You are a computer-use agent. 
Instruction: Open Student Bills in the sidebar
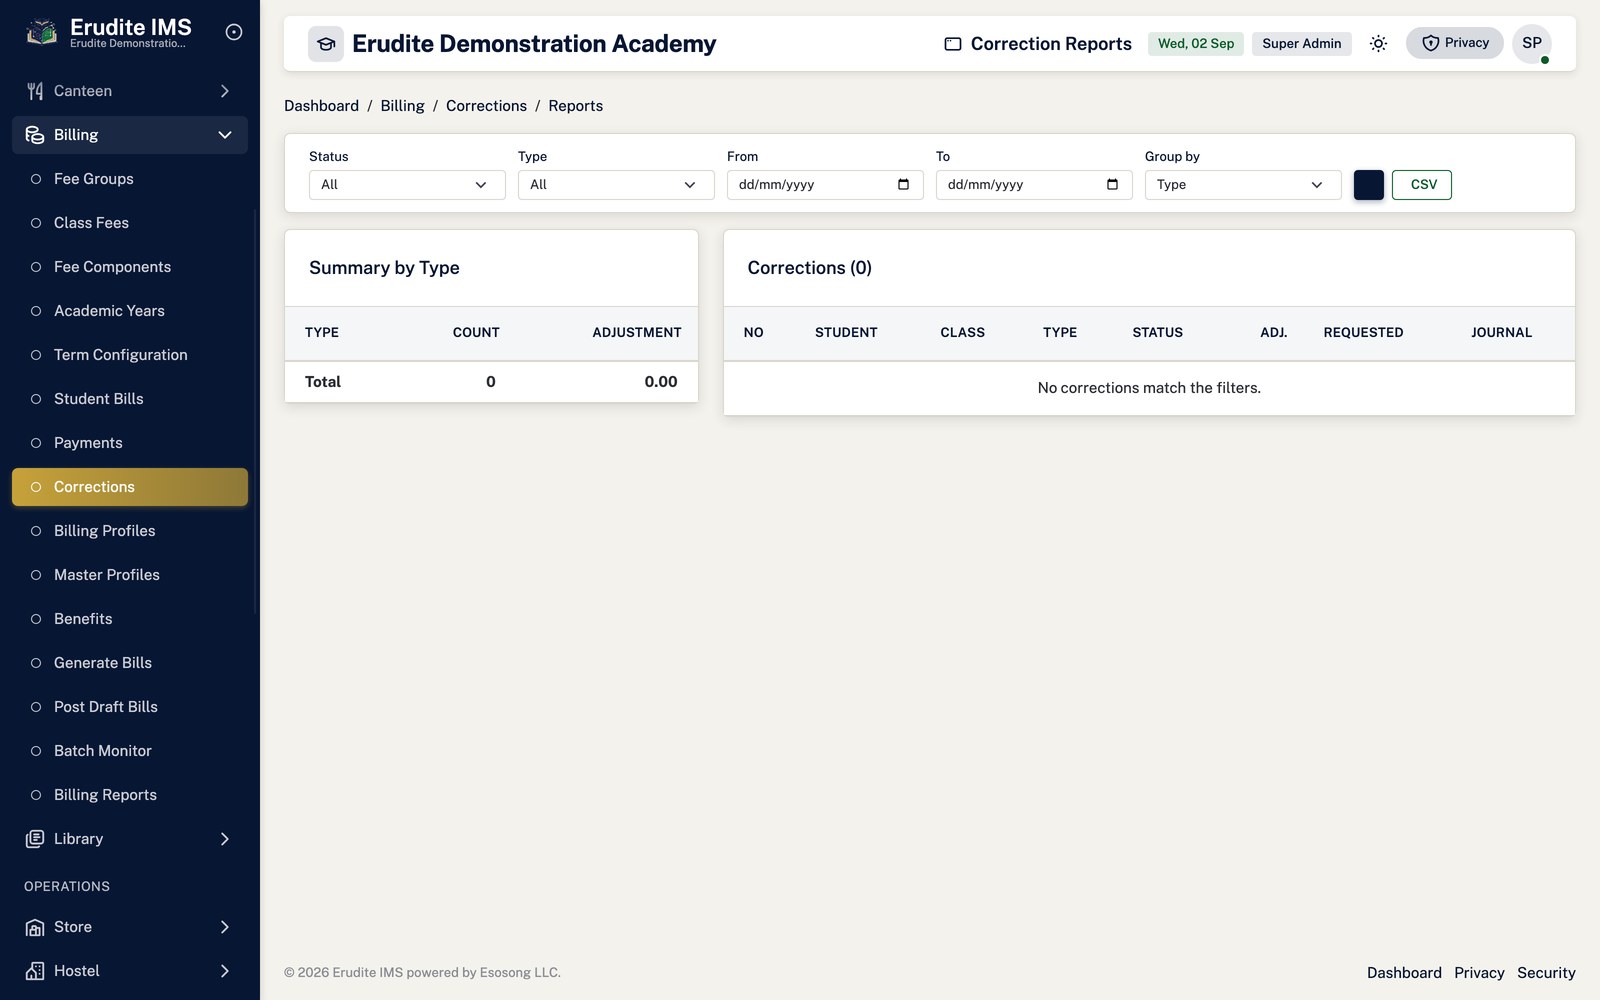click(x=130, y=399)
